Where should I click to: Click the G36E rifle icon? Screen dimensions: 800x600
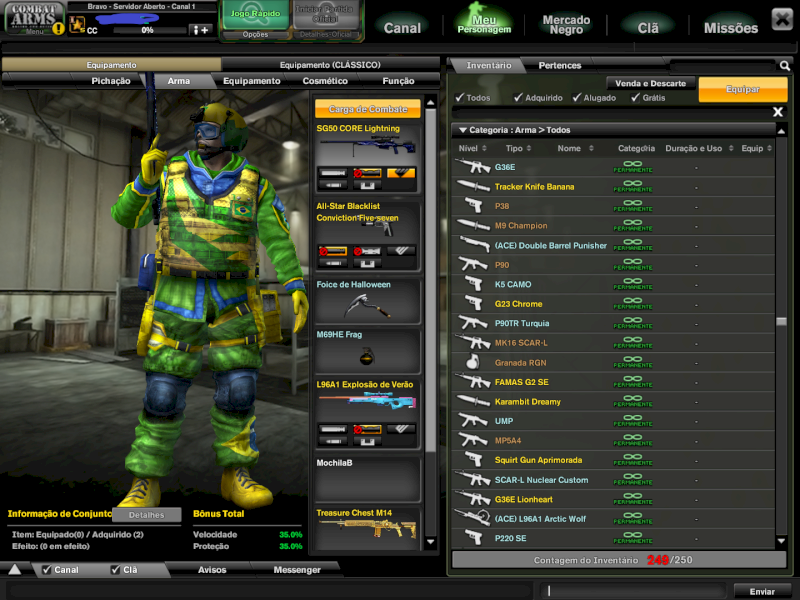473,166
